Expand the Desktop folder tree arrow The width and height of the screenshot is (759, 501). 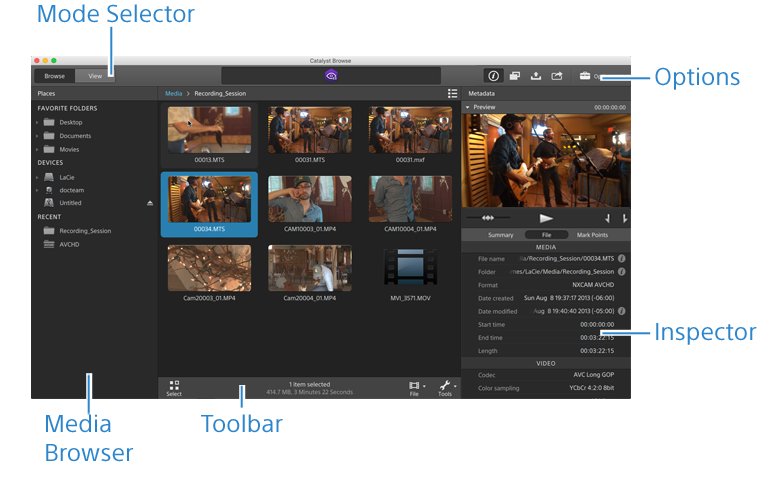coord(37,122)
